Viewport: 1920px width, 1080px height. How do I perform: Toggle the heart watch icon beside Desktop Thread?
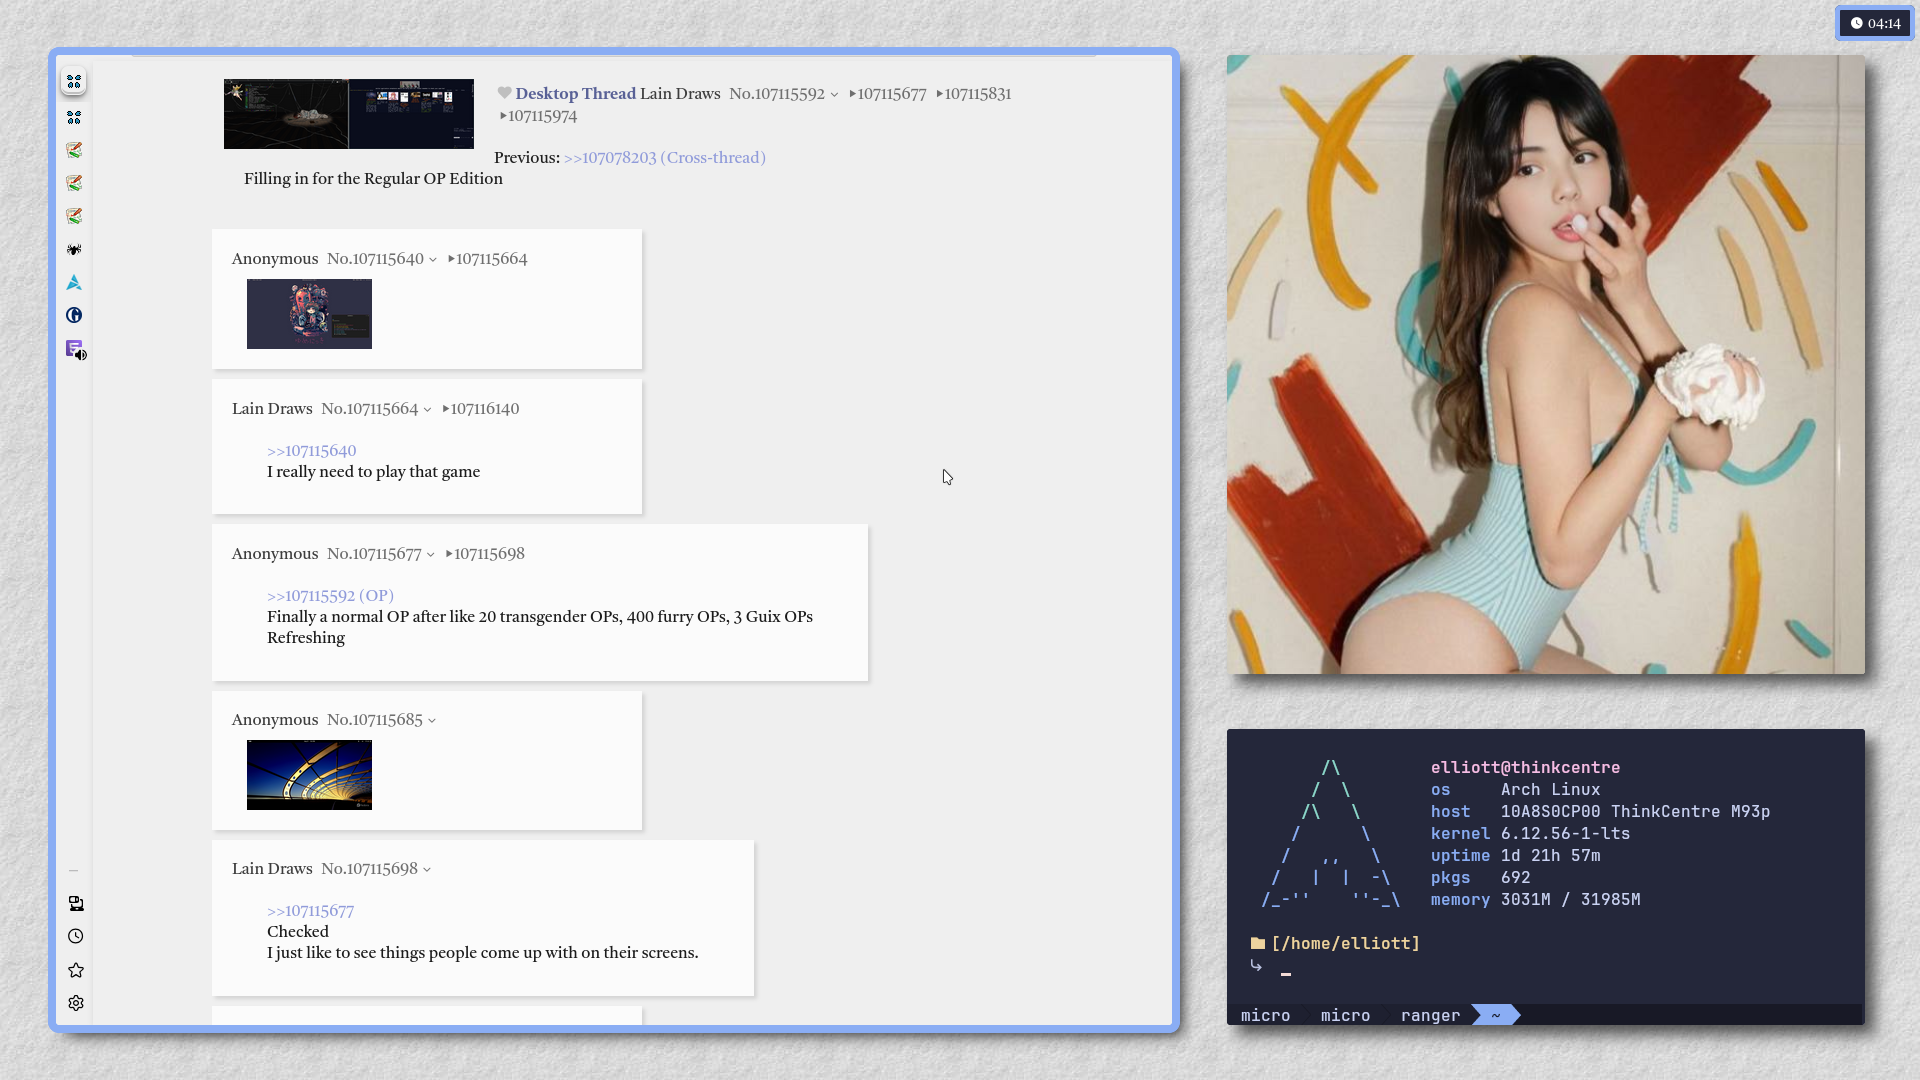tap(504, 93)
